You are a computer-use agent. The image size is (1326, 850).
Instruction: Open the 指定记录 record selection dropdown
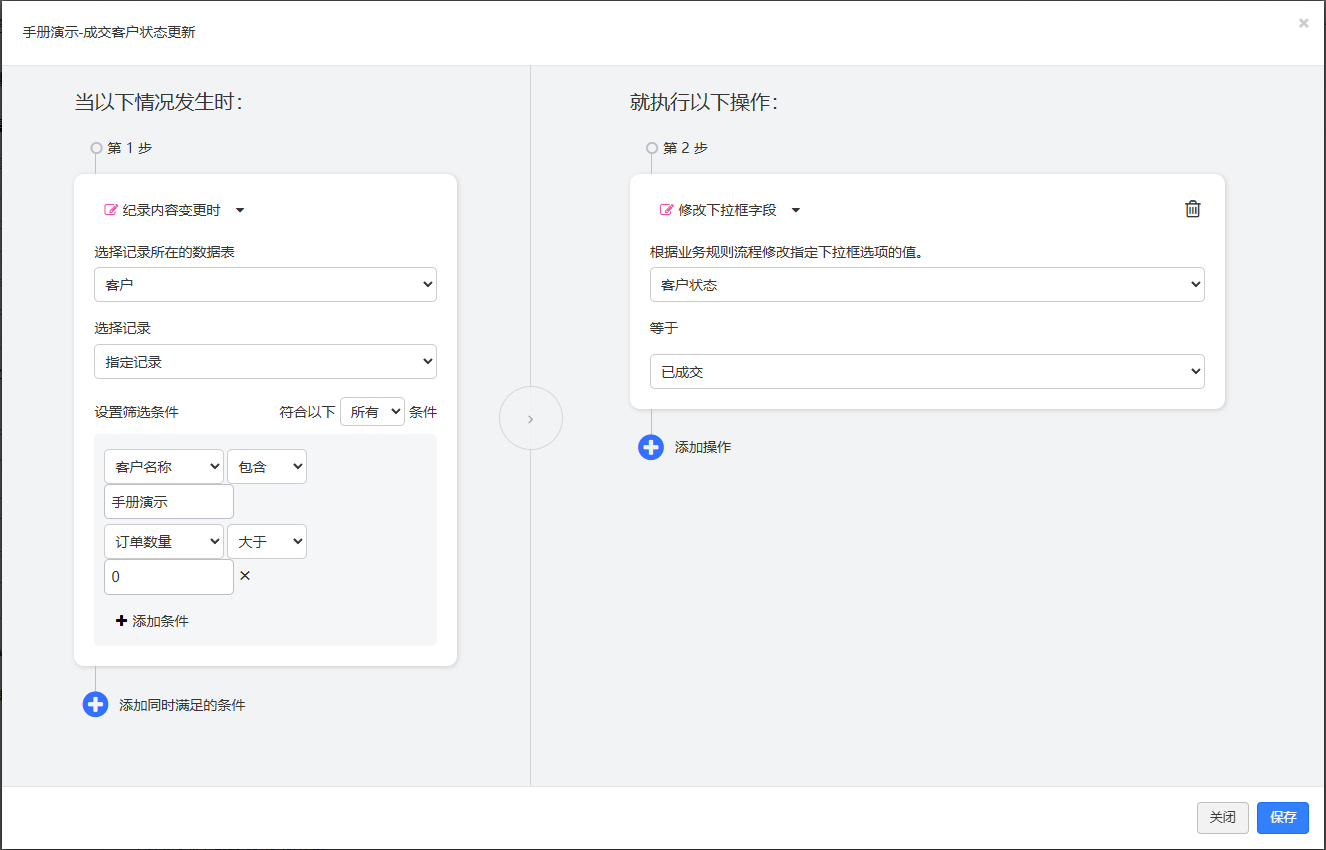[265, 361]
